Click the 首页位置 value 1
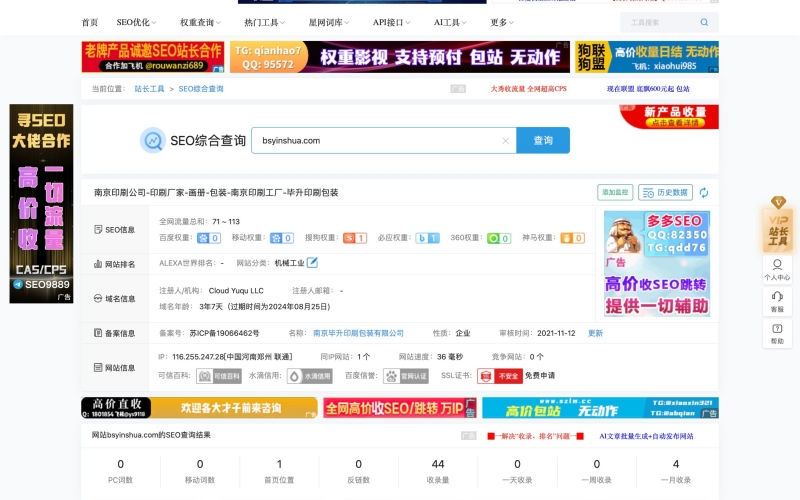This screenshot has width=800, height=500. pyautogui.click(x=279, y=464)
